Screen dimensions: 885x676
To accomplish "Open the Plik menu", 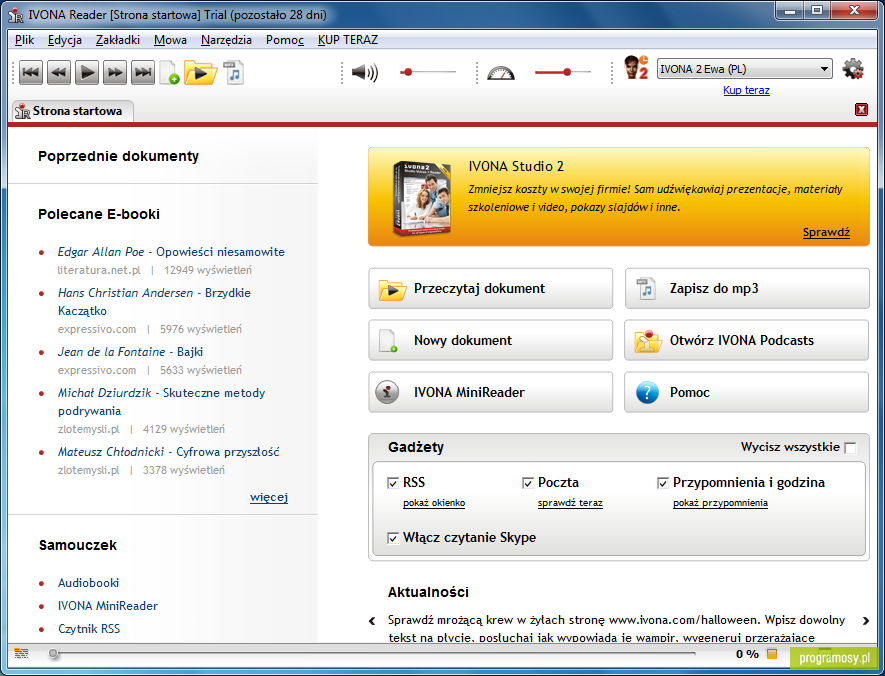I will click(24, 40).
